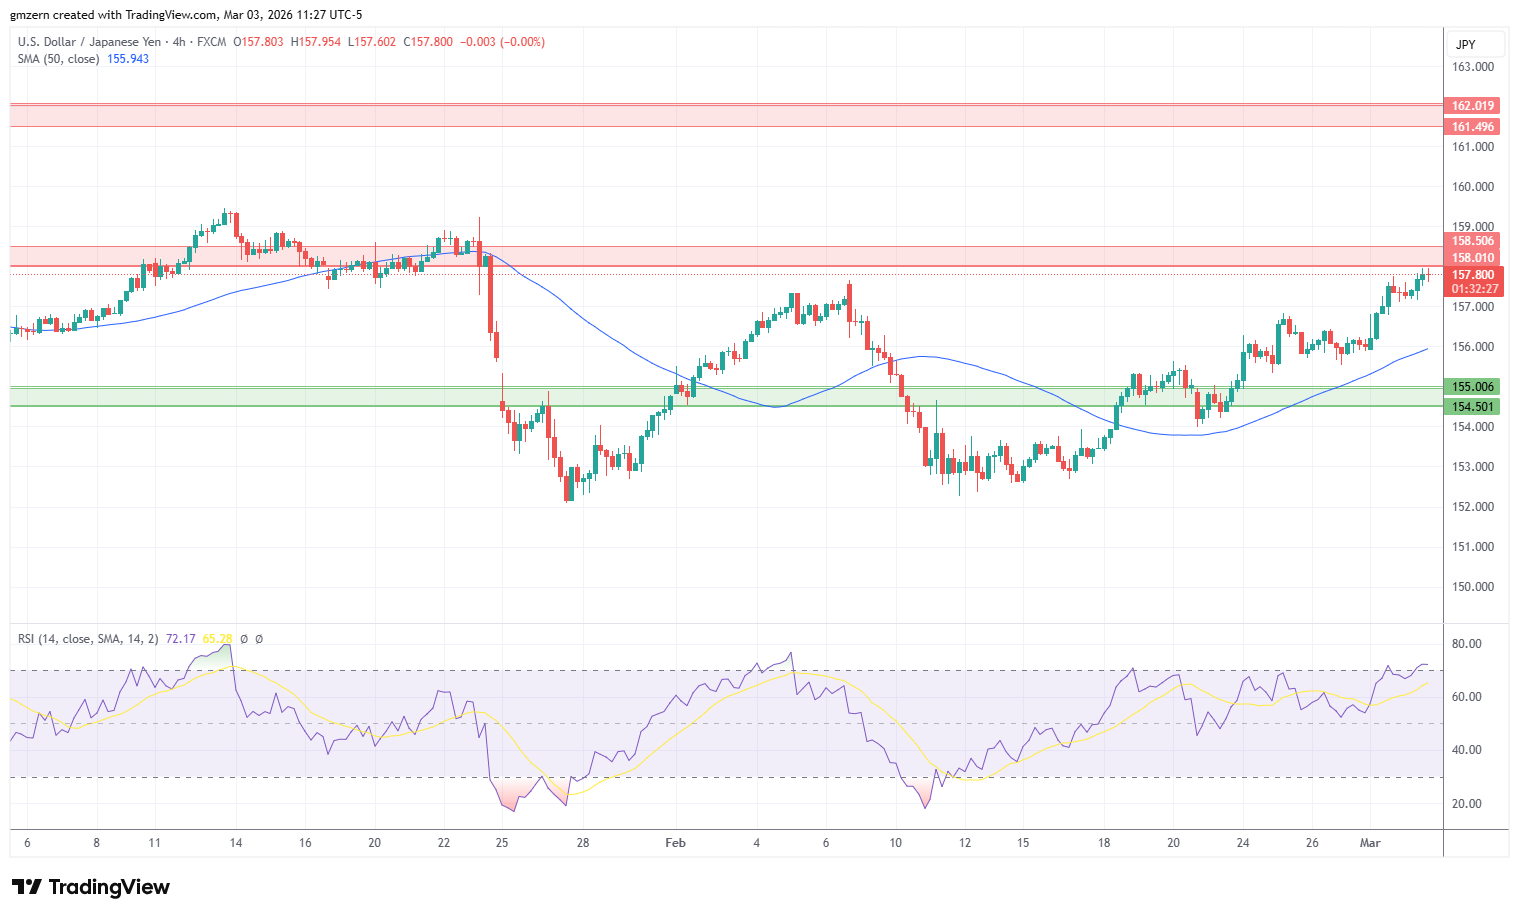Click the 18 date label on time axis
Viewport: 1519px width, 917px height.
click(x=1104, y=843)
